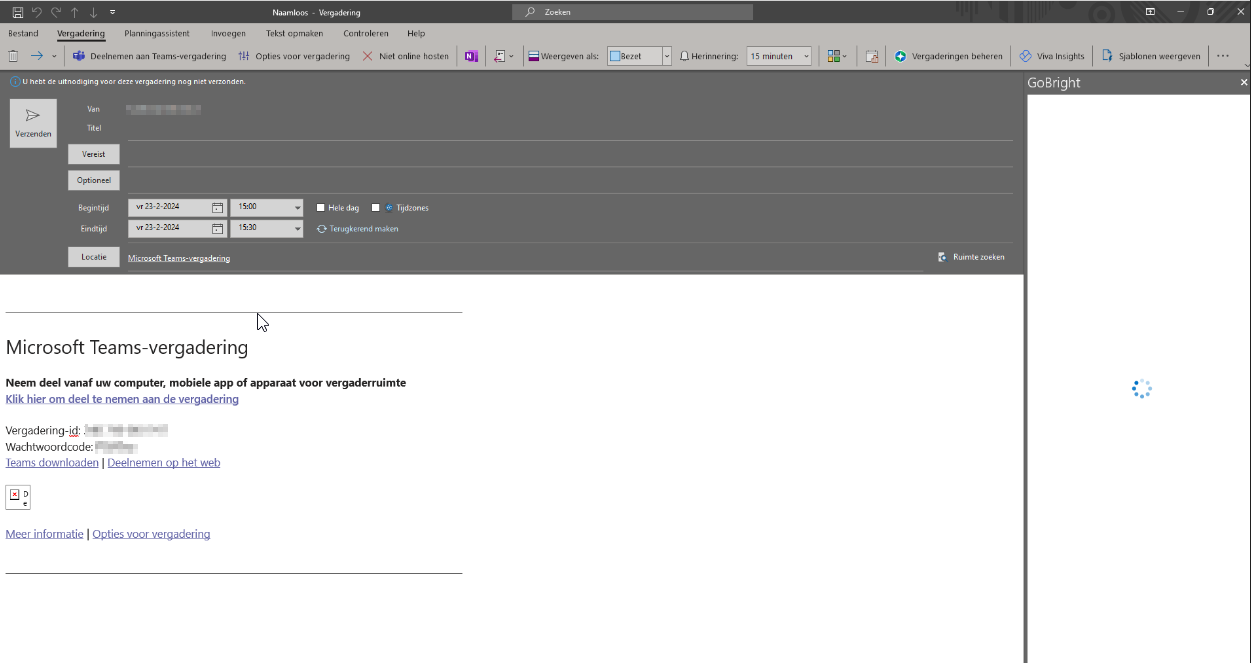Viewport: 1251px width, 663px height.
Task: Open the Invoegen tab
Action: [228, 33]
